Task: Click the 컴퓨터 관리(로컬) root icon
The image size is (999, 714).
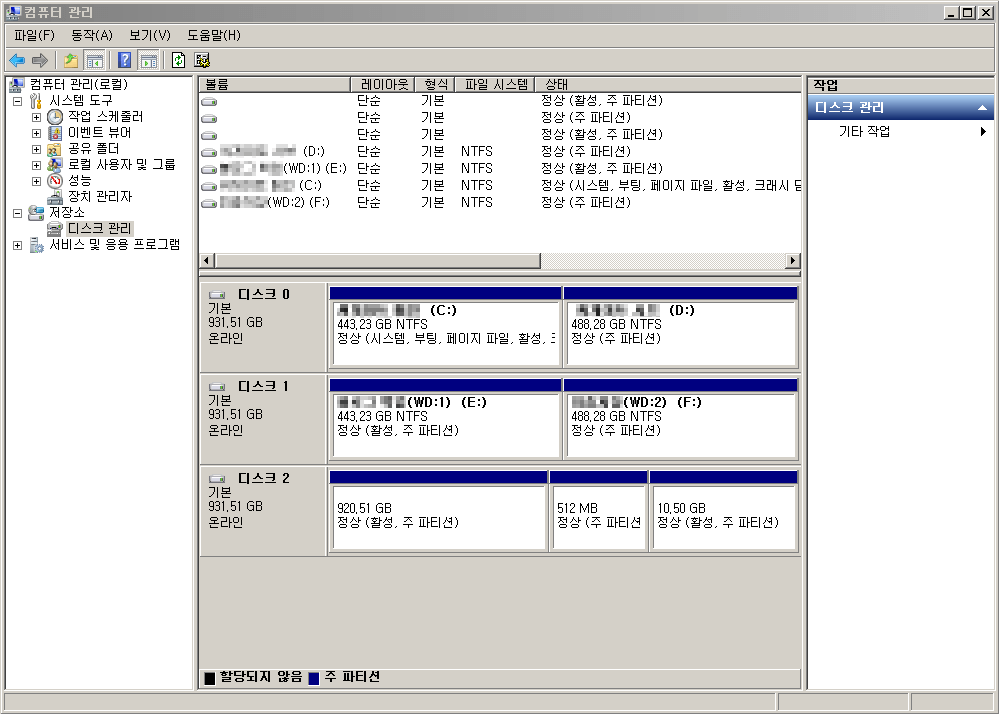Action: (x=16, y=85)
